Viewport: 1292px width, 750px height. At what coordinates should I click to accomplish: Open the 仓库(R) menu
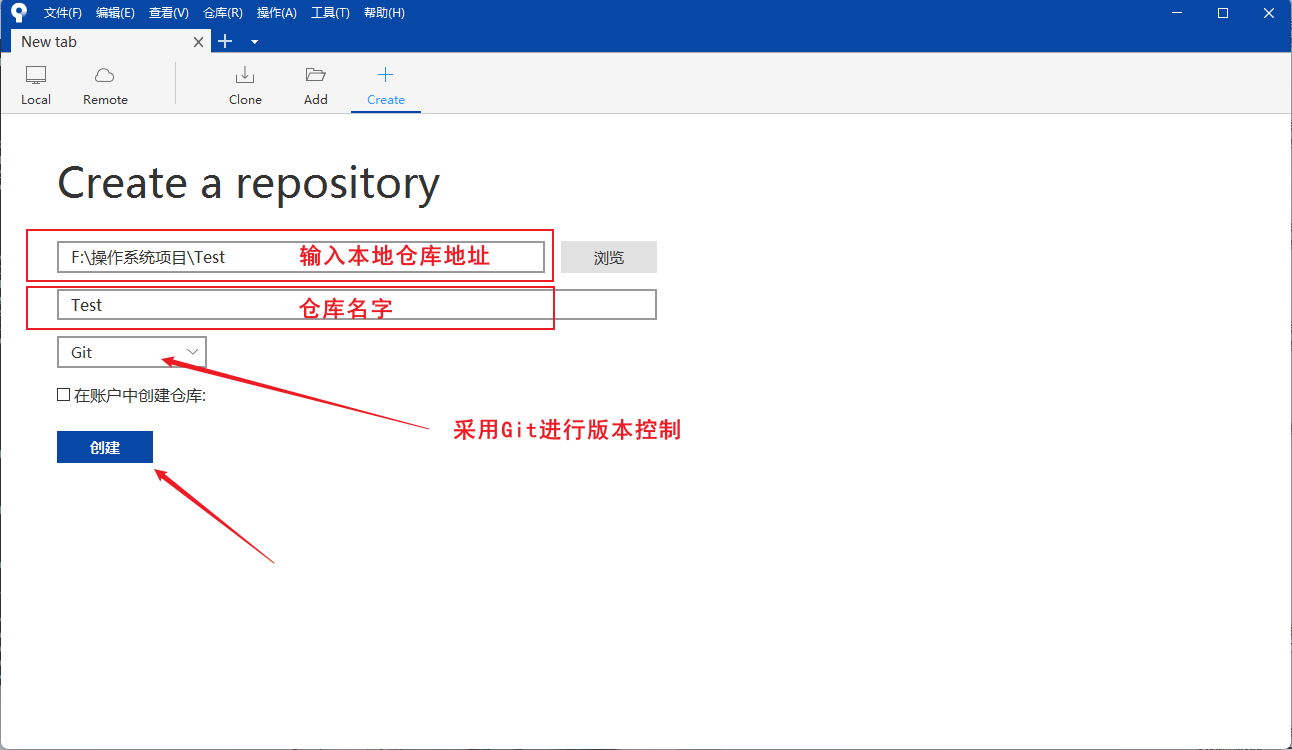tap(222, 13)
